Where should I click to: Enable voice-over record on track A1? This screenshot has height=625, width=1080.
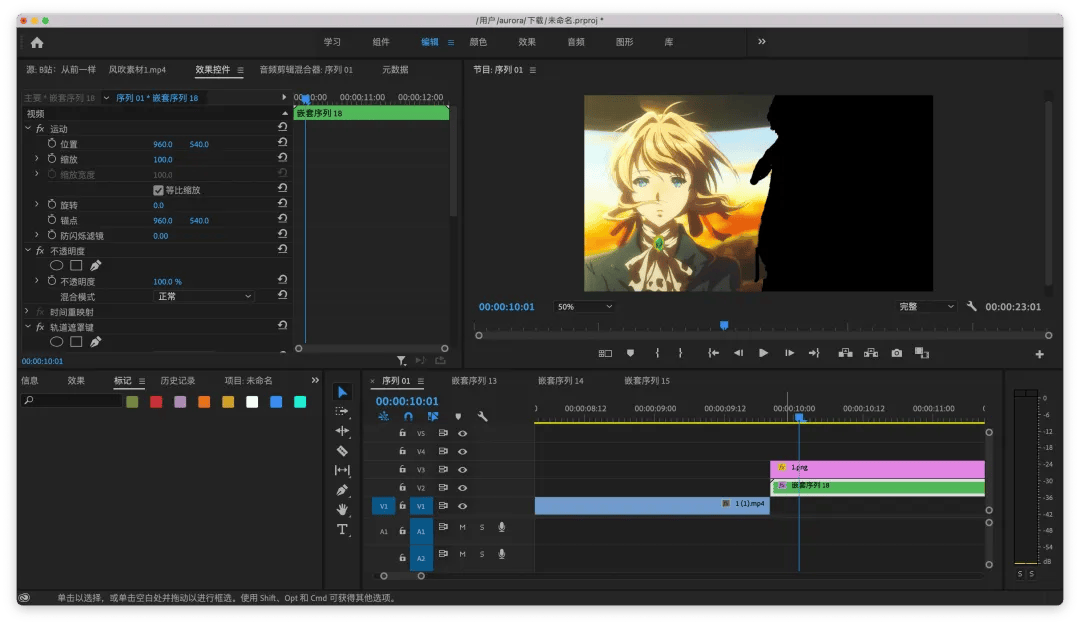pyautogui.click(x=502, y=528)
